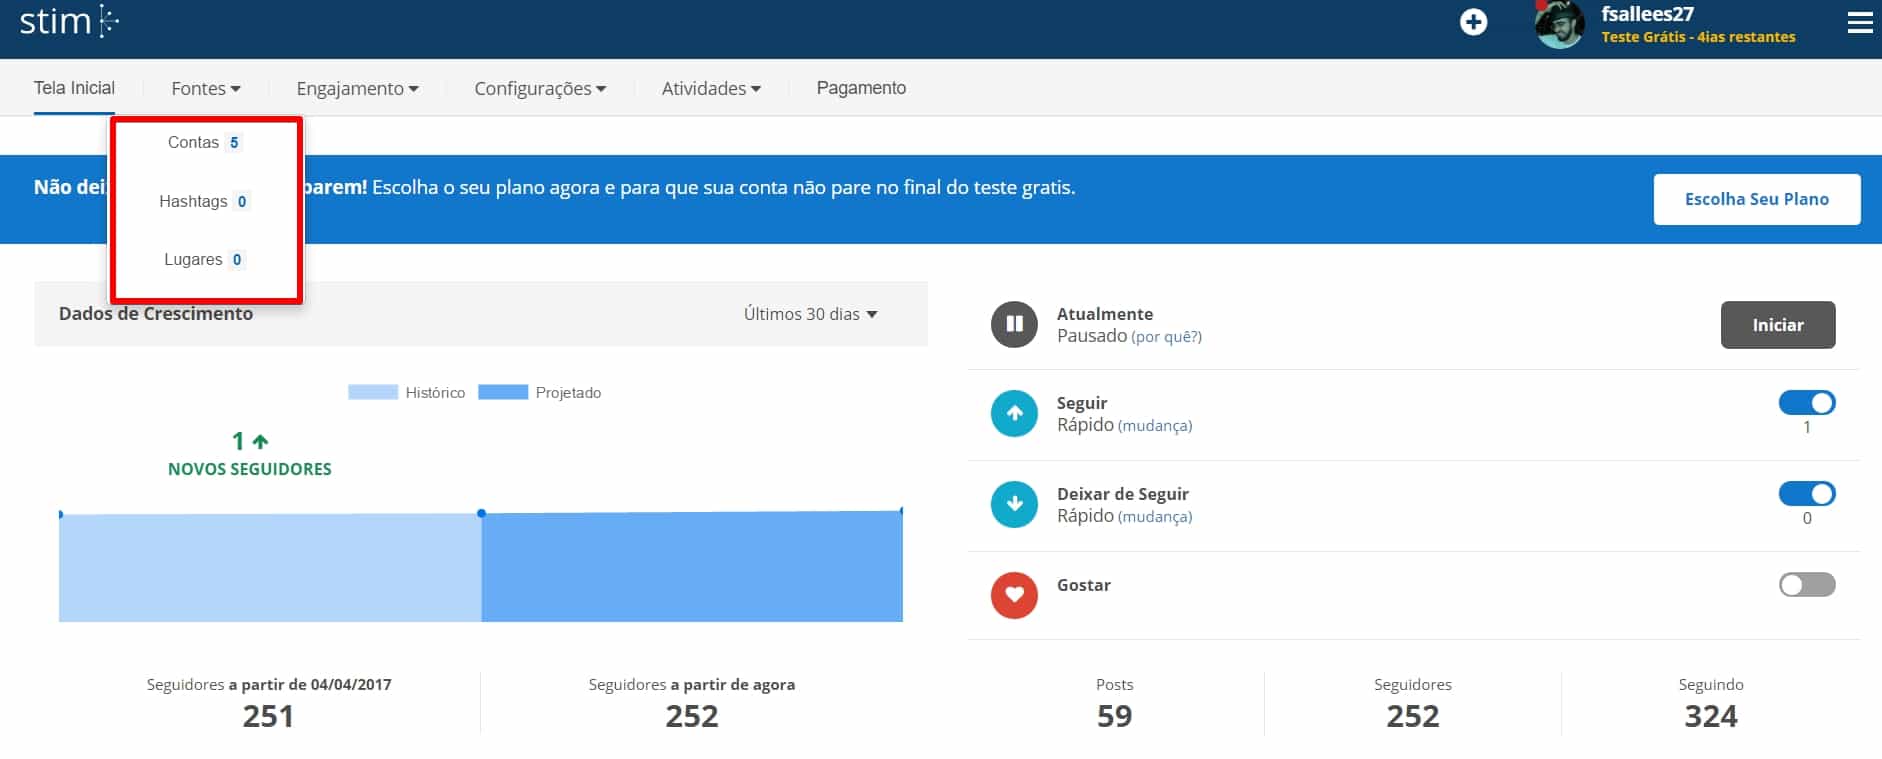Click the fsallees27 username
Screen dimensions: 1882x759
1647,14
